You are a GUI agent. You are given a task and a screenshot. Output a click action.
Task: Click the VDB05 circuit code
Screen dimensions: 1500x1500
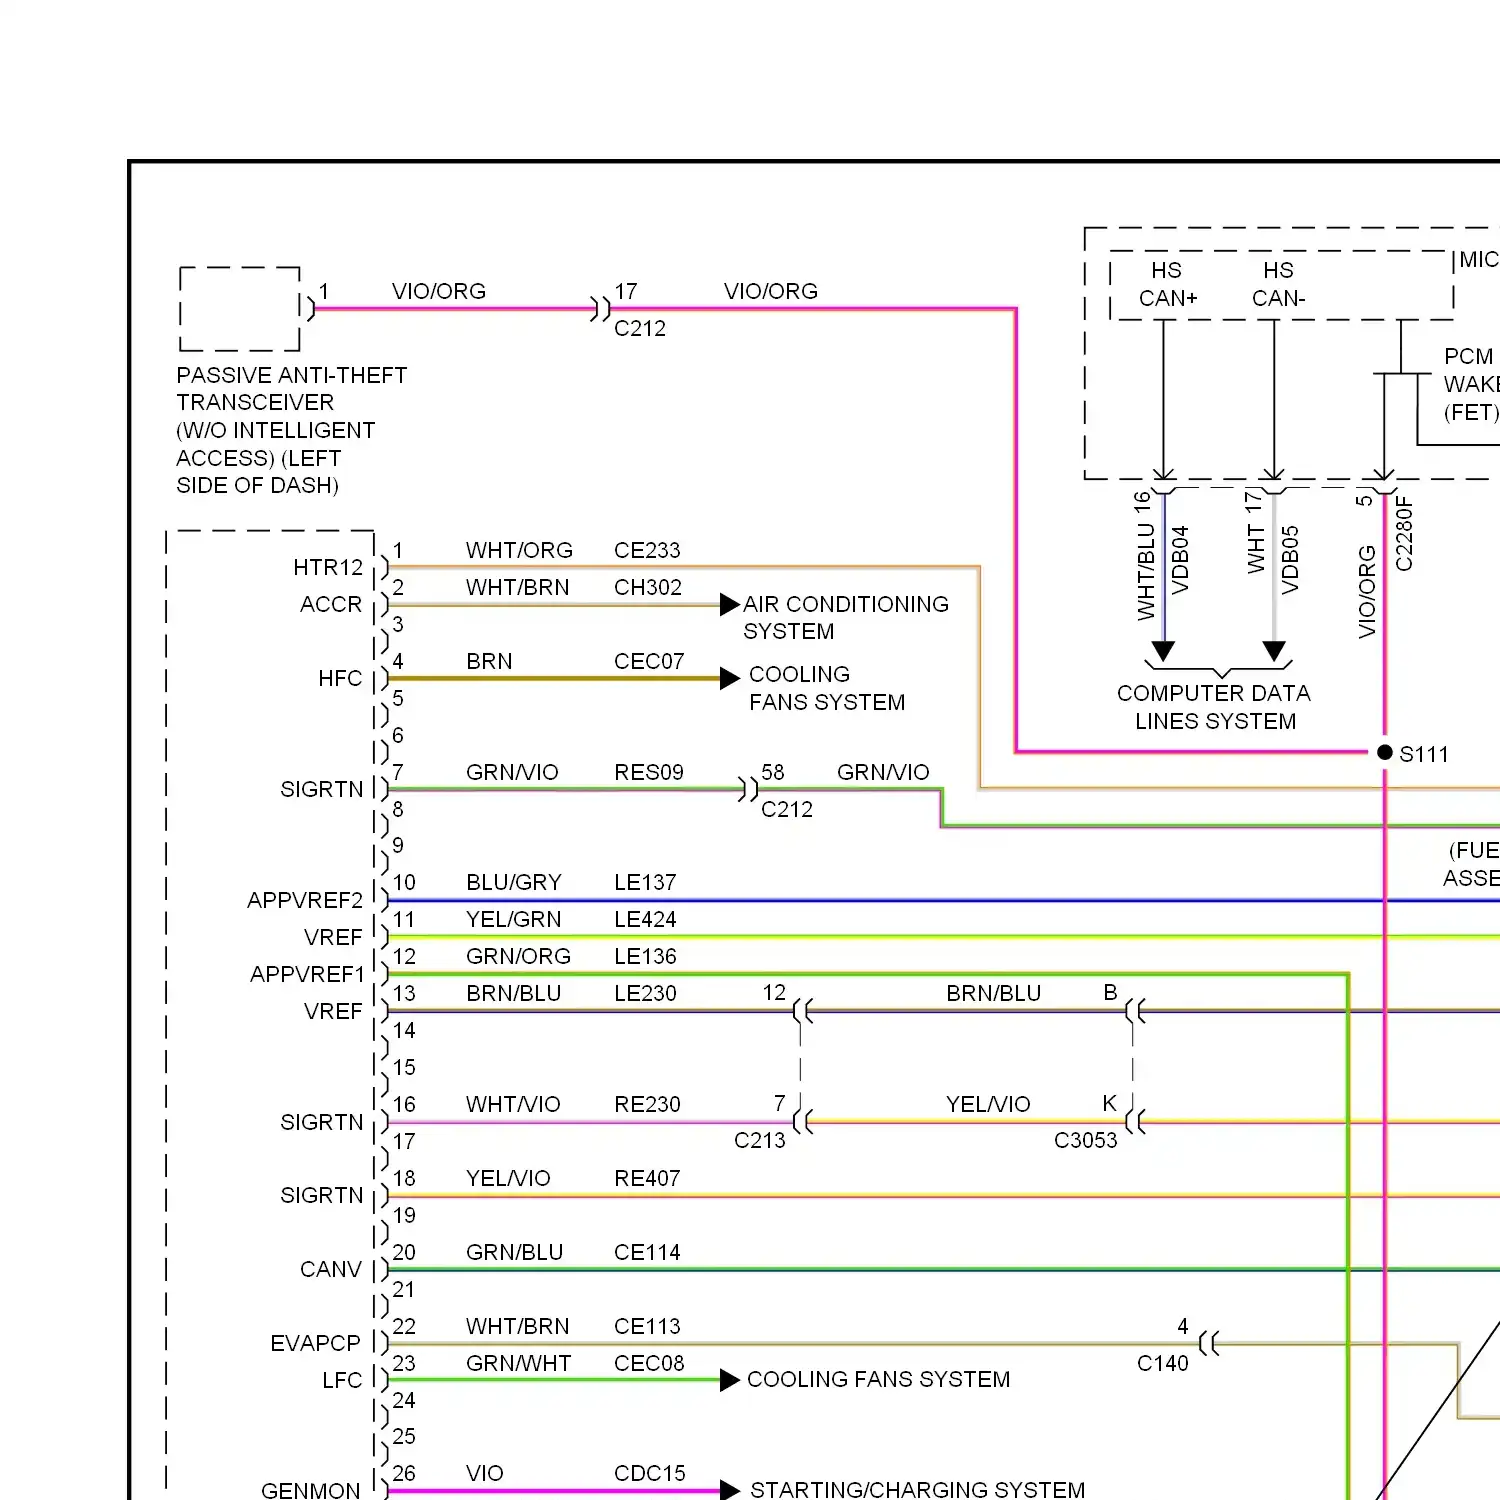click(1290, 560)
